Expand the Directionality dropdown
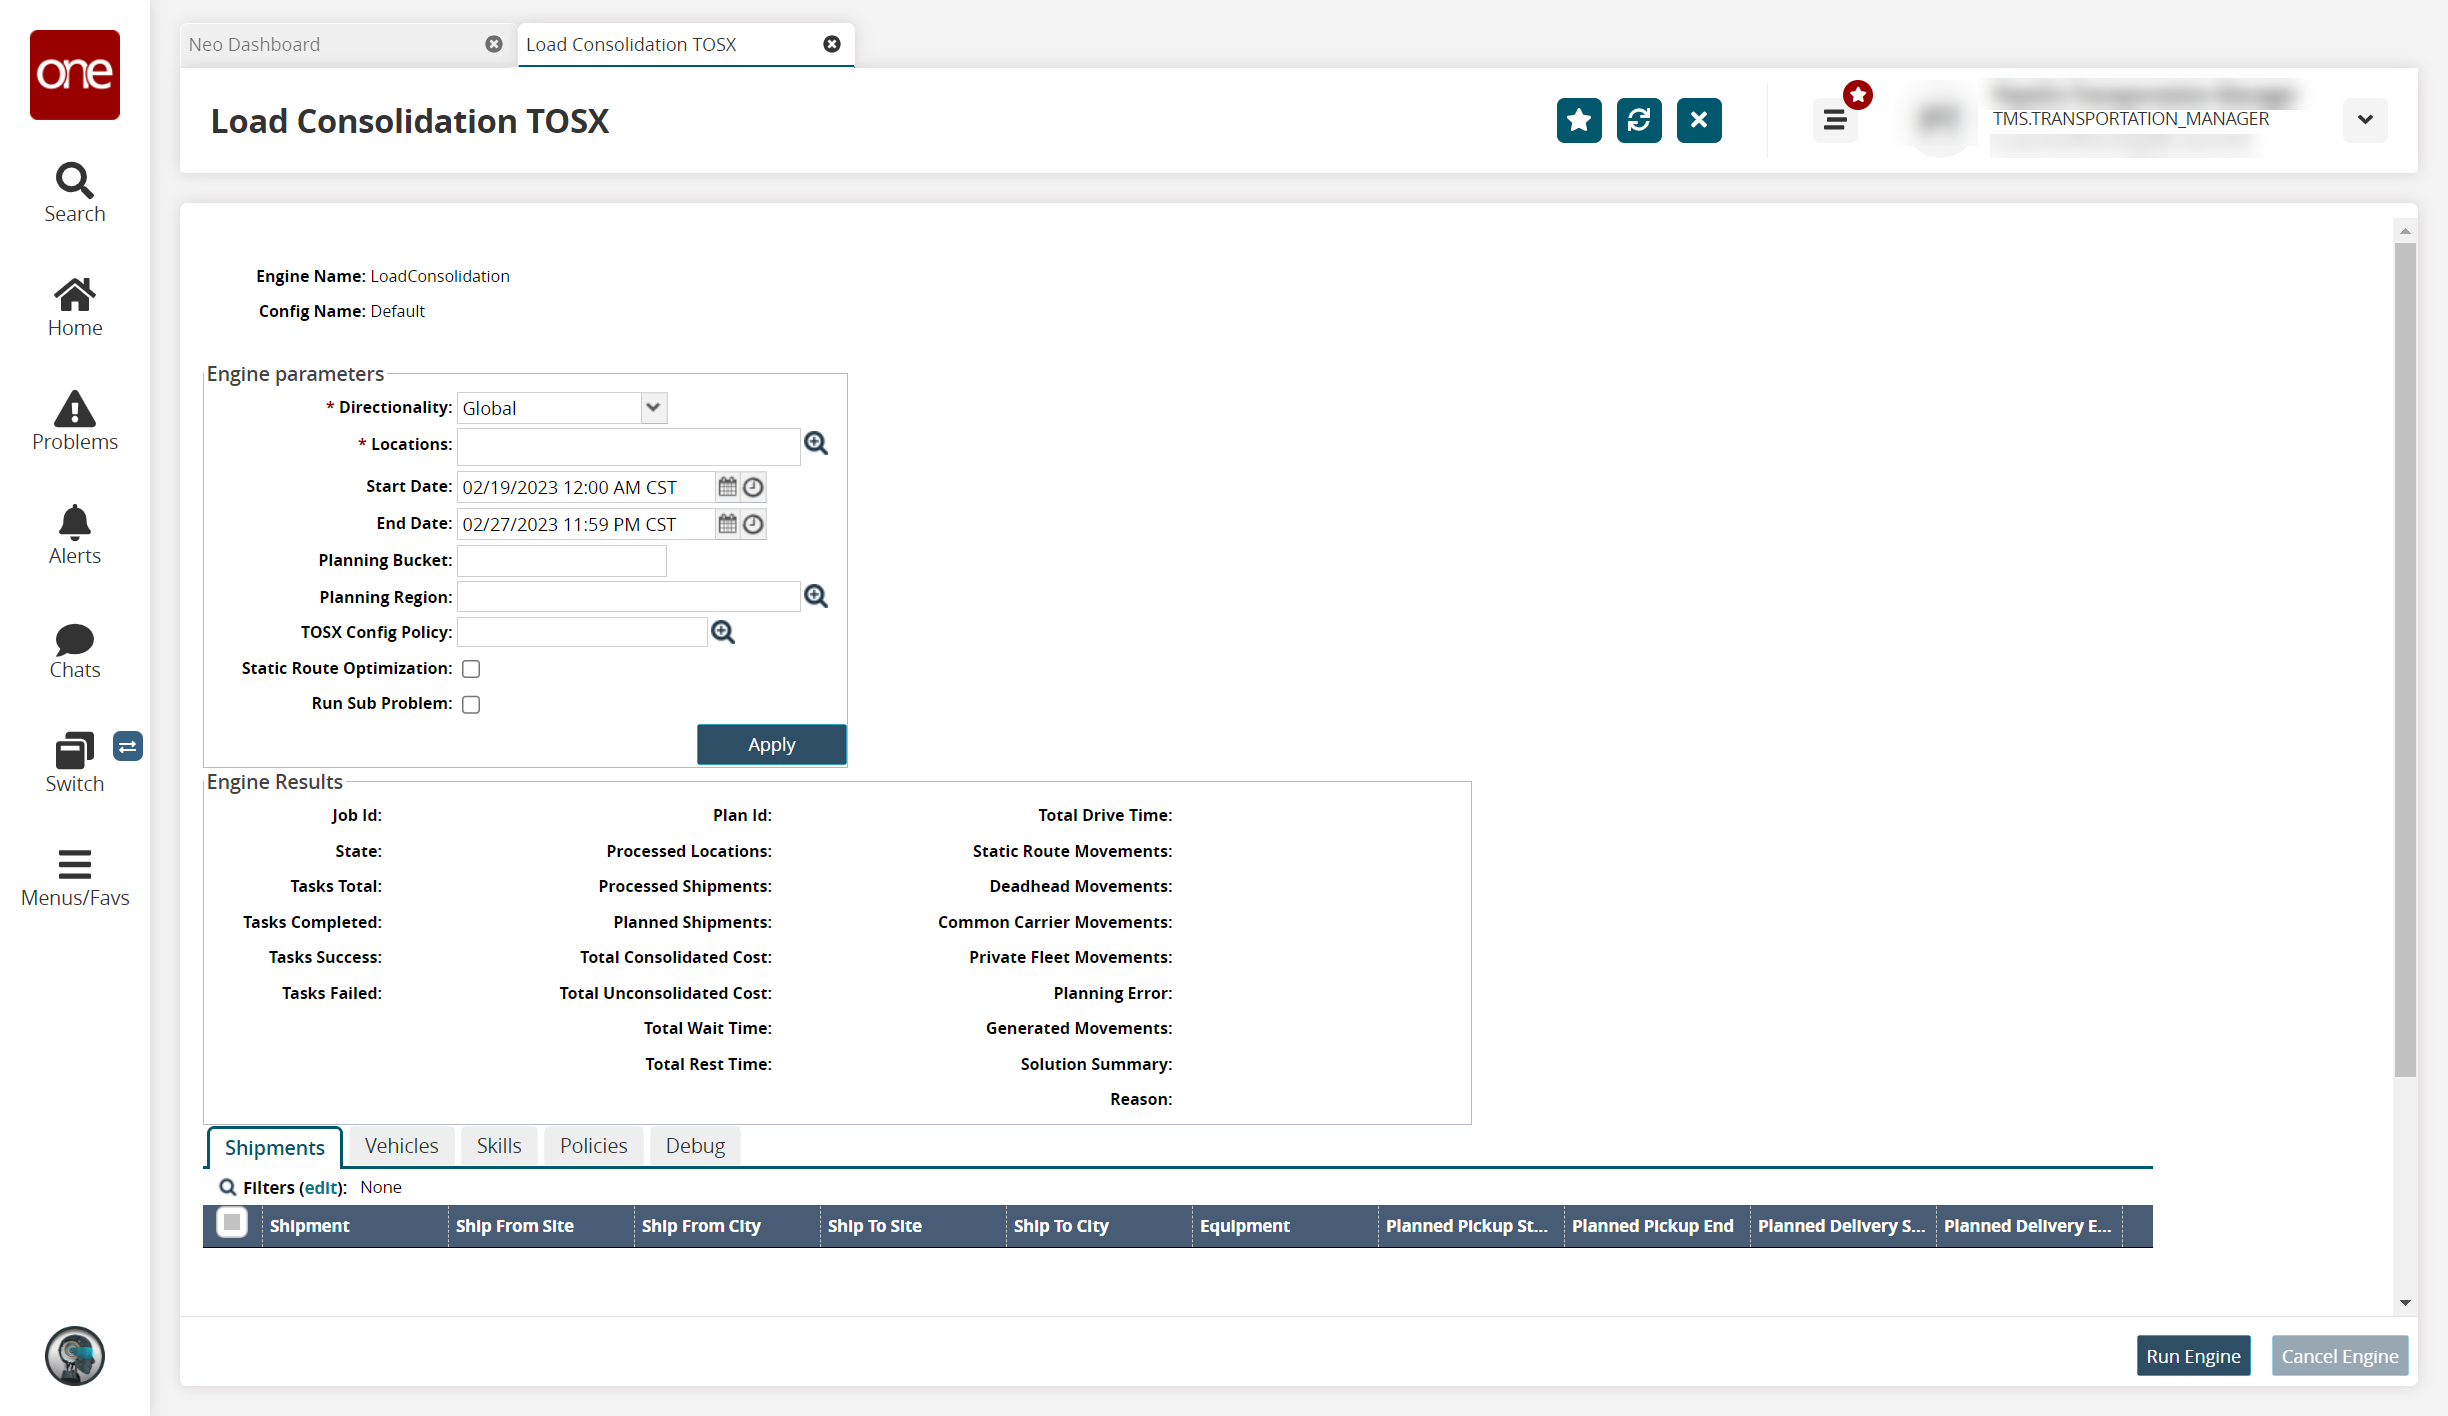Image resolution: width=2448 pixels, height=1416 pixels. 653,407
